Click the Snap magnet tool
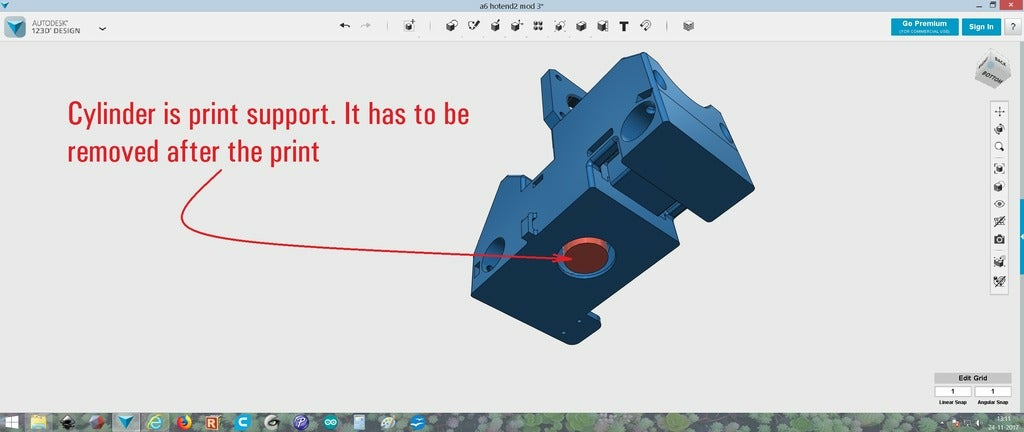 645,27
